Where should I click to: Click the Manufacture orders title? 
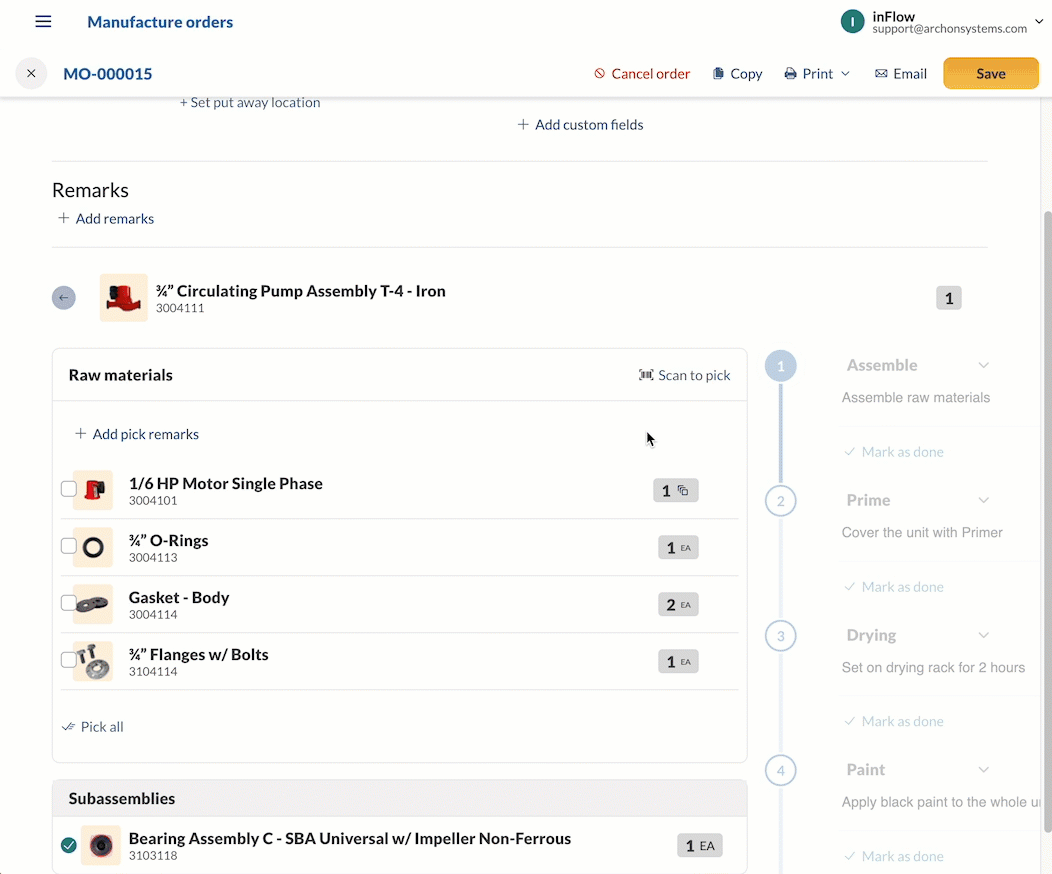click(x=160, y=22)
